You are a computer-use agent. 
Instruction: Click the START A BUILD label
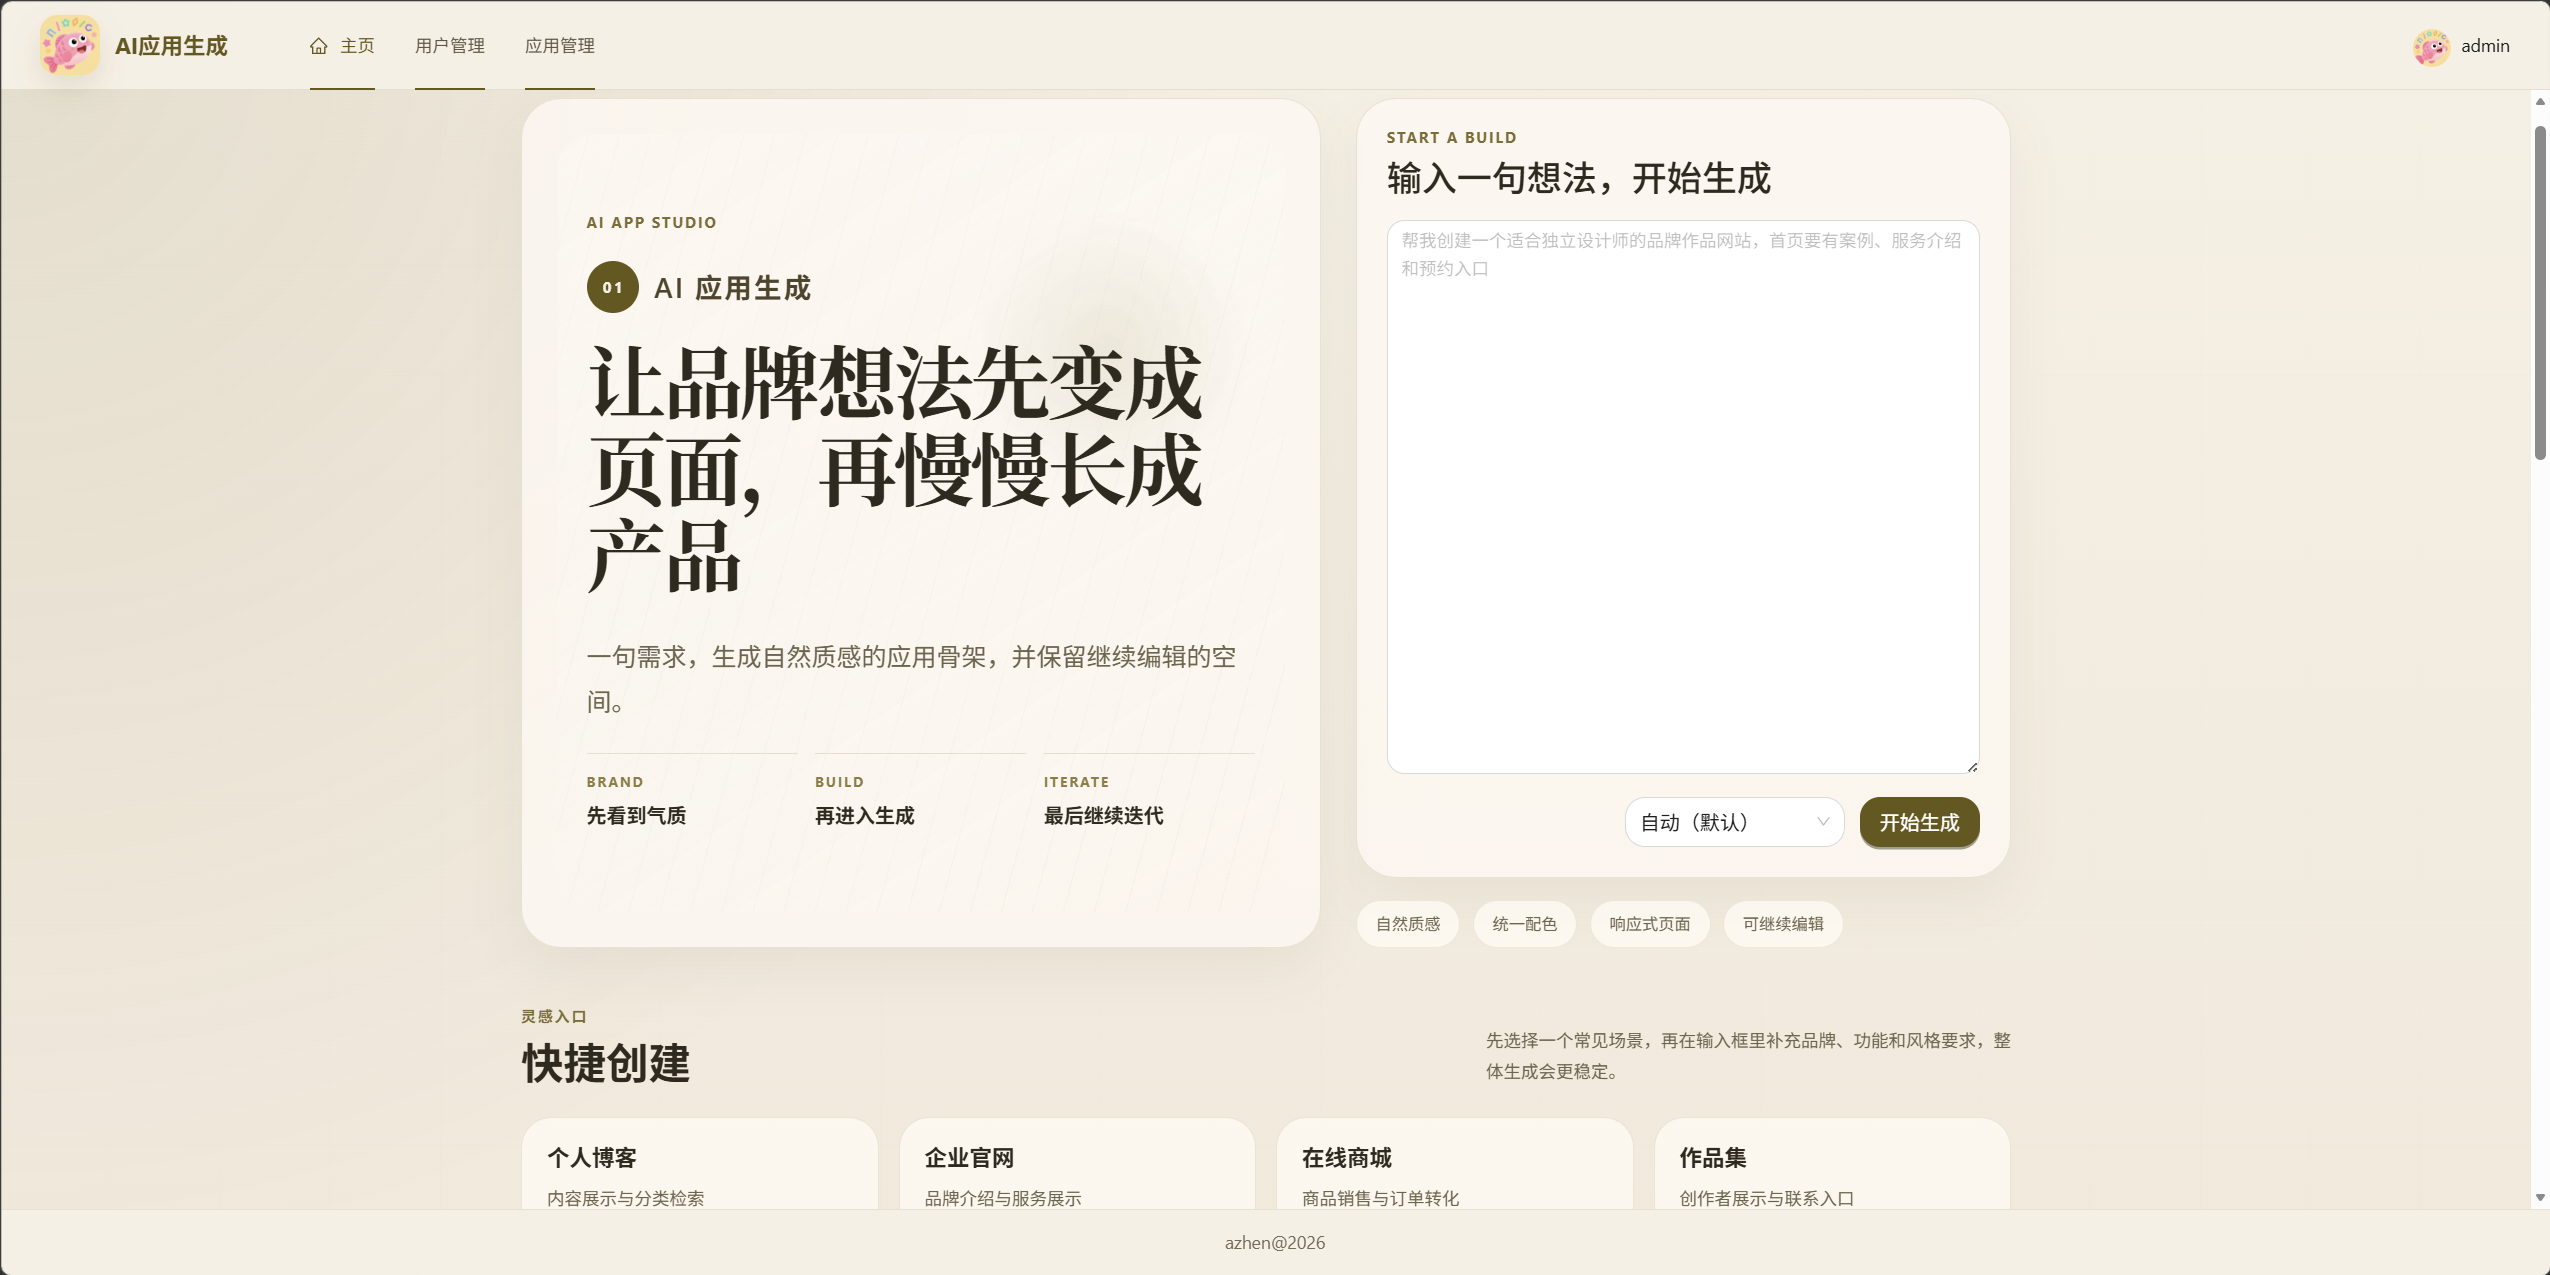(1452, 138)
